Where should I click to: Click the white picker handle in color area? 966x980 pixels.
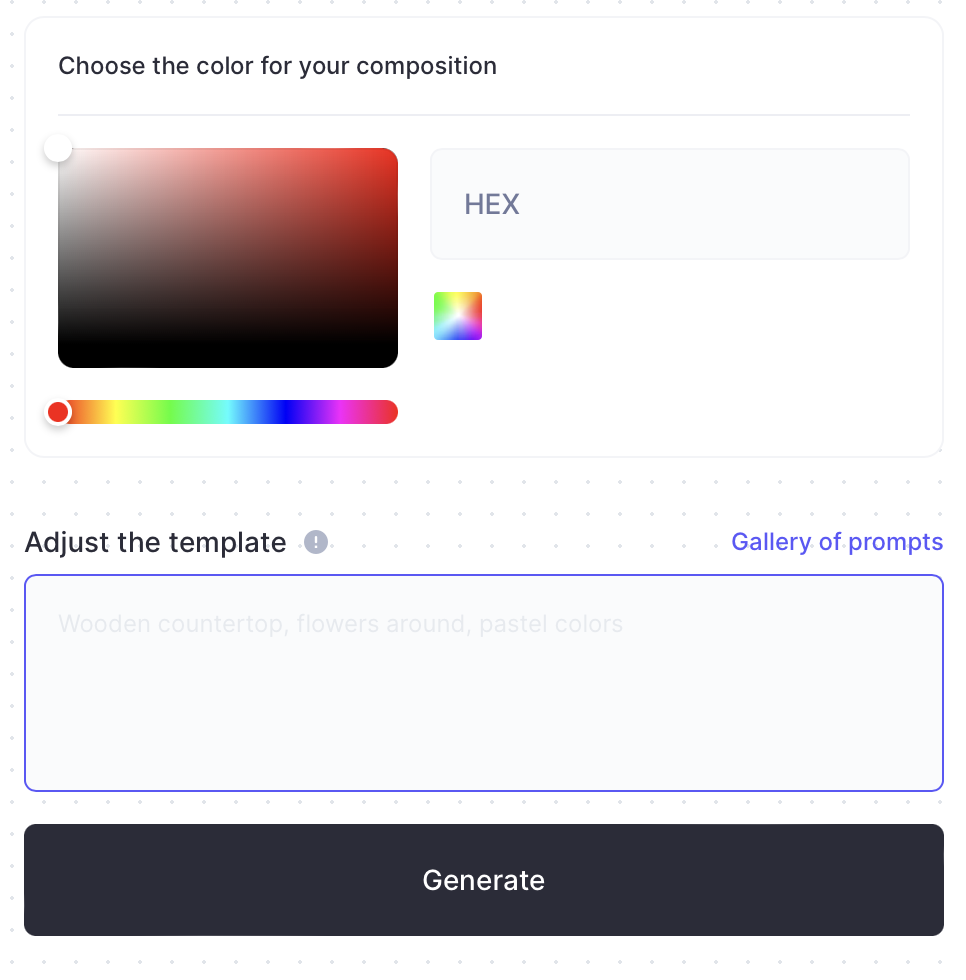click(58, 149)
